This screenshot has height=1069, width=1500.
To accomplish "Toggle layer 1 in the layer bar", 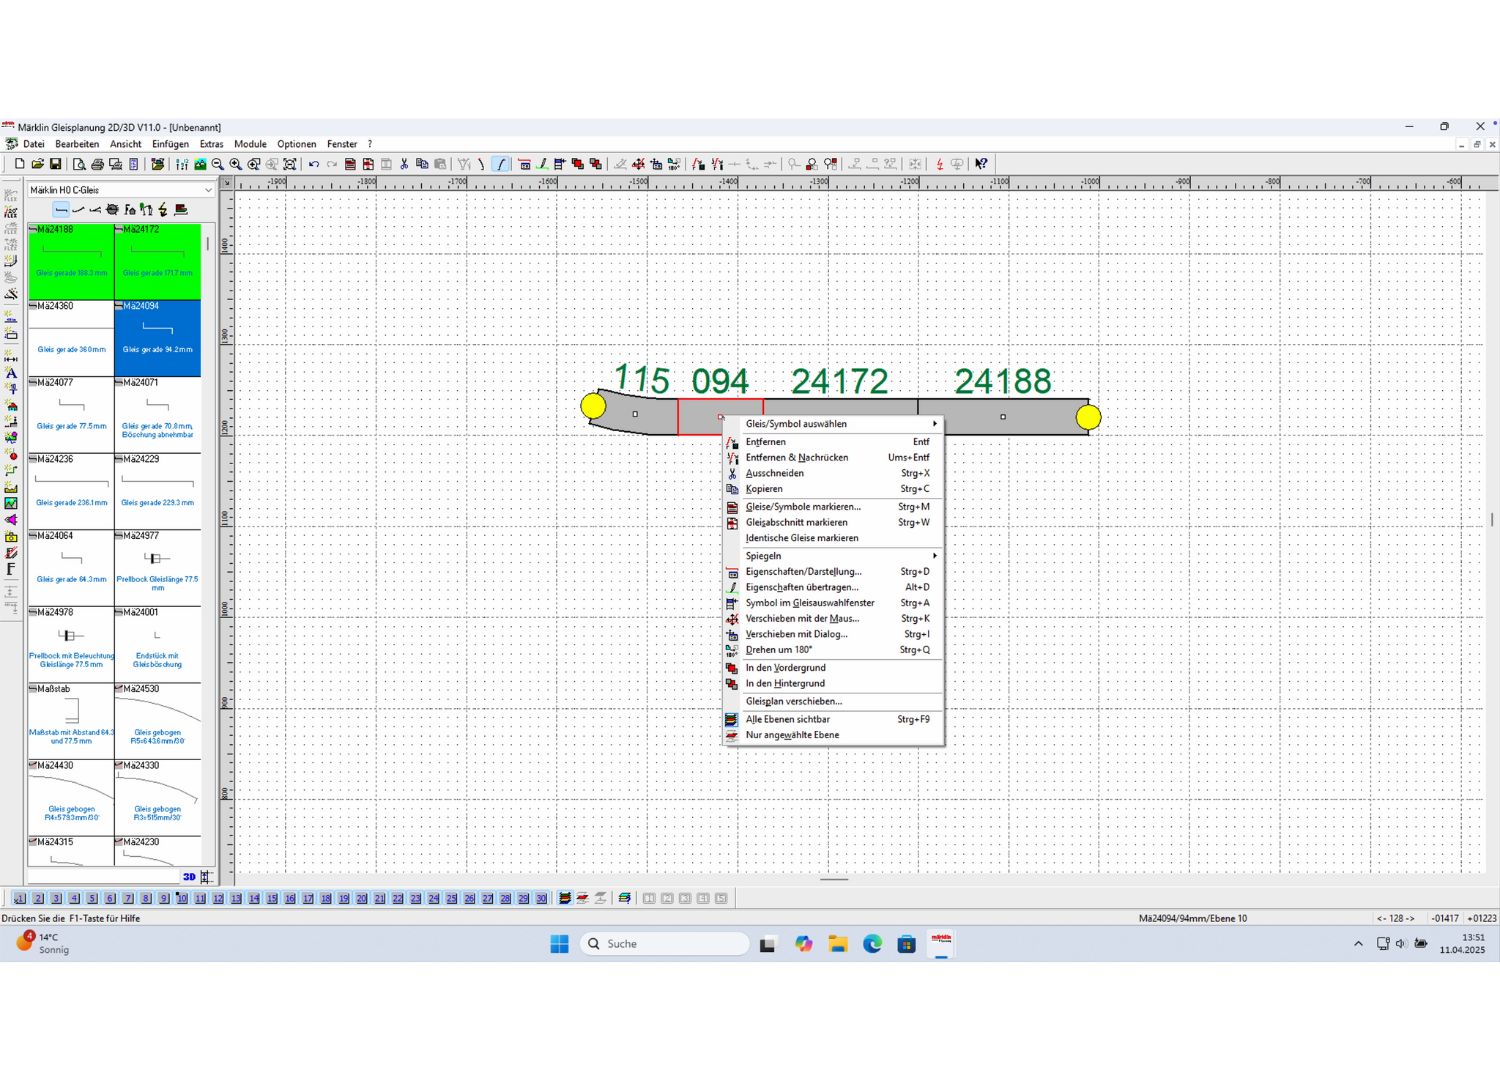I will coord(20,899).
